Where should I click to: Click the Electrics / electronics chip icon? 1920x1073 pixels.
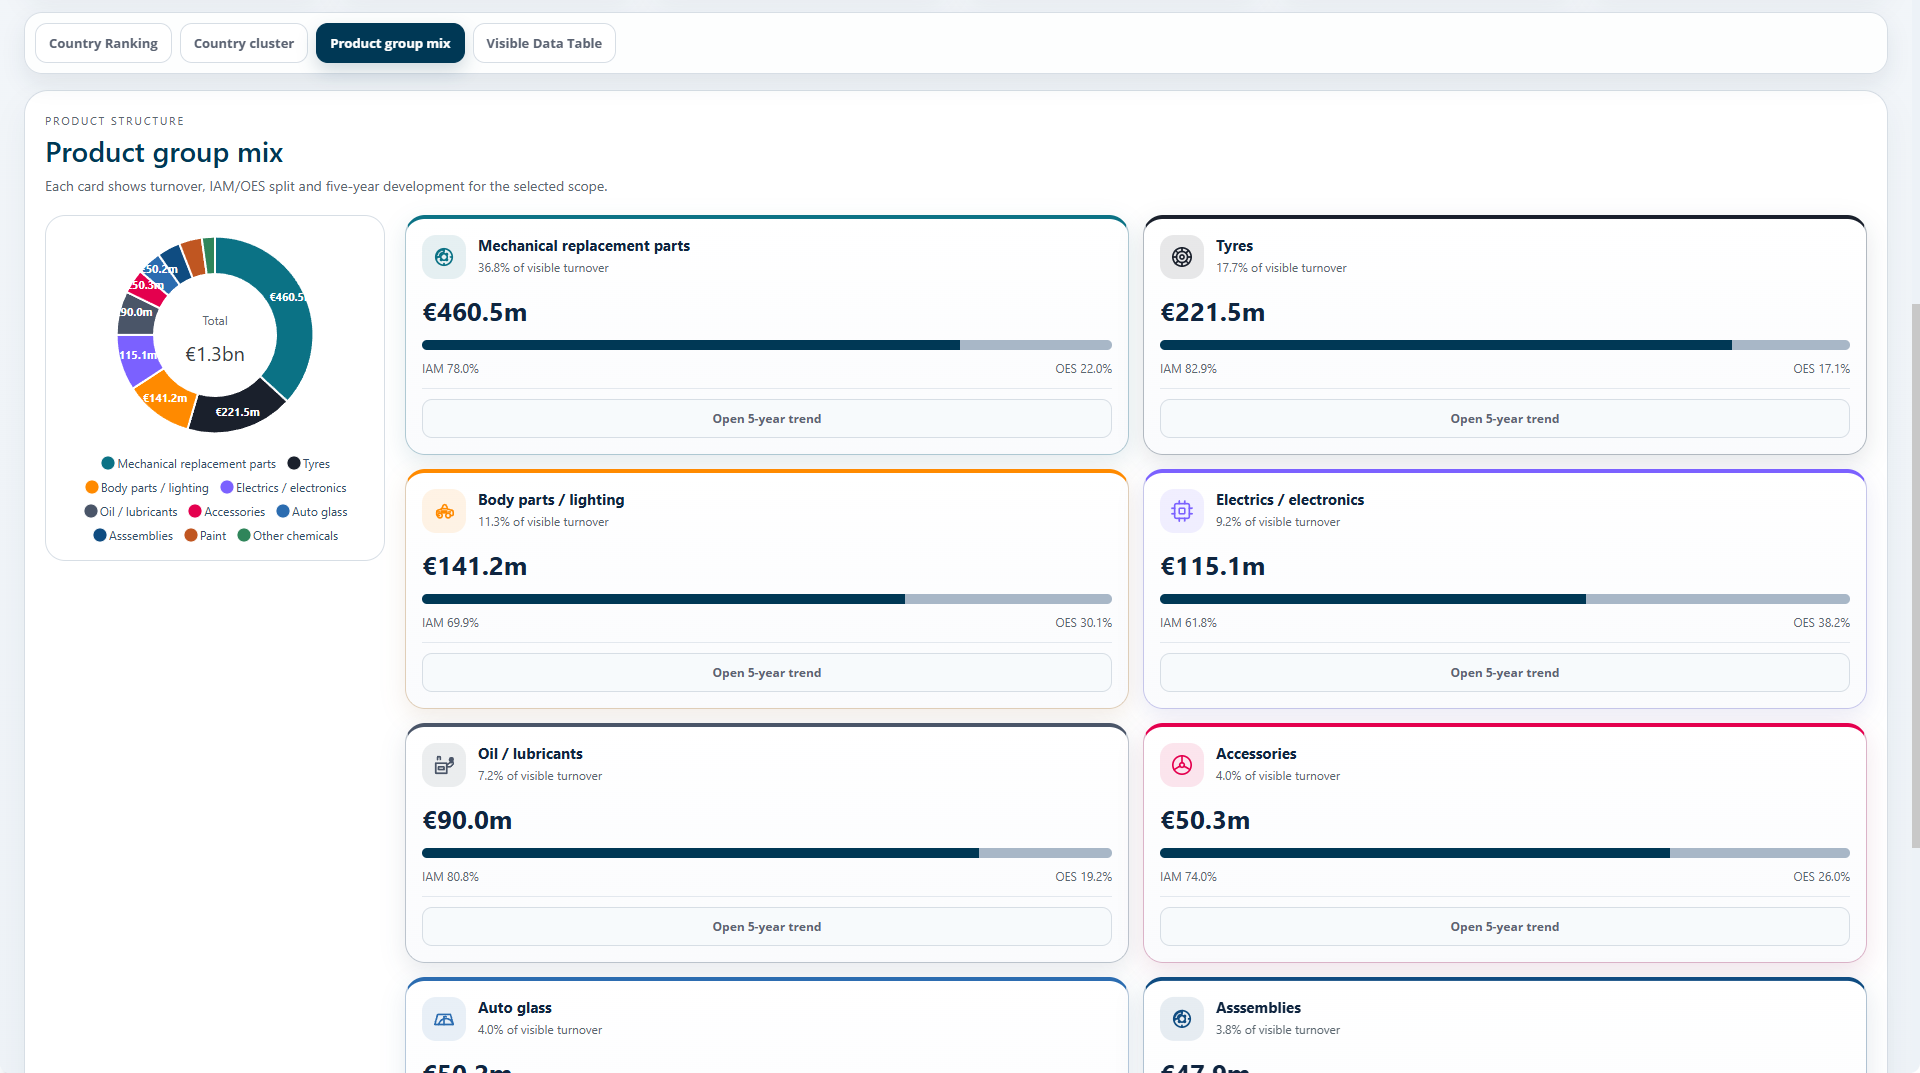tap(1182, 511)
